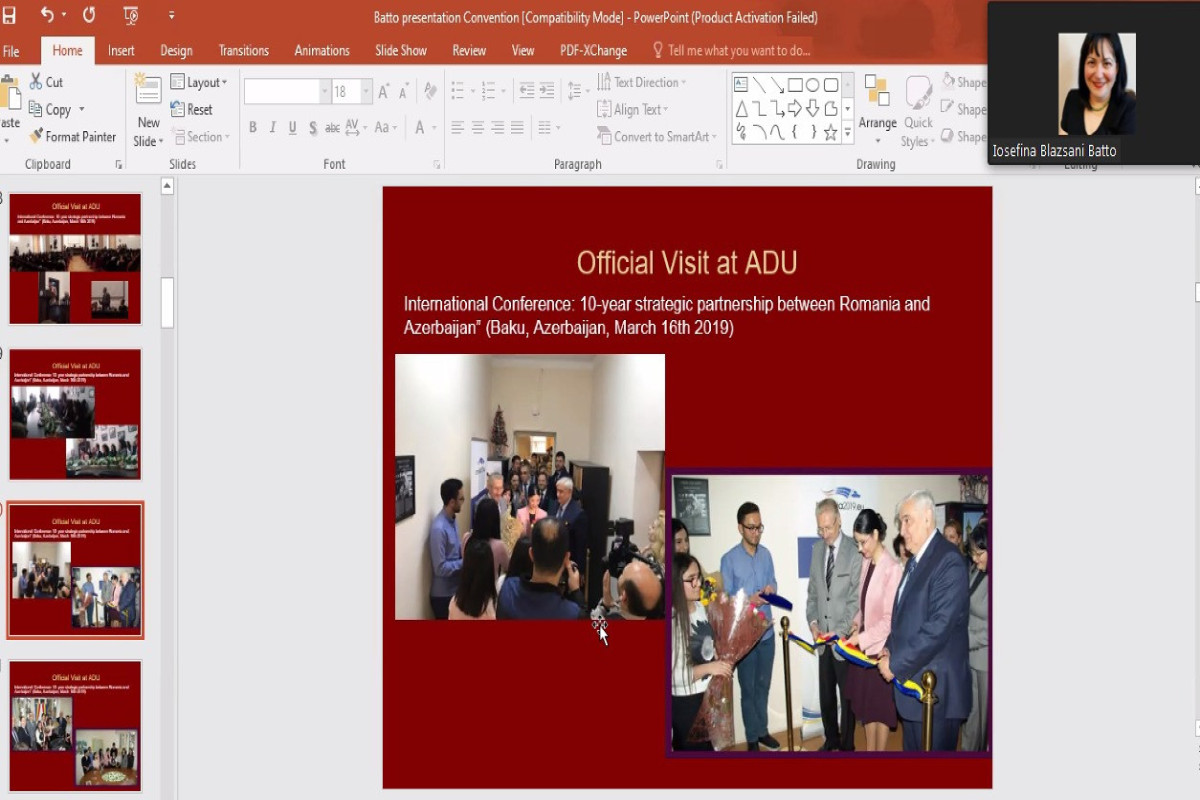The width and height of the screenshot is (1200, 800).
Task: Click the Font Color button
Action: pyautogui.click(x=420, y=127)
